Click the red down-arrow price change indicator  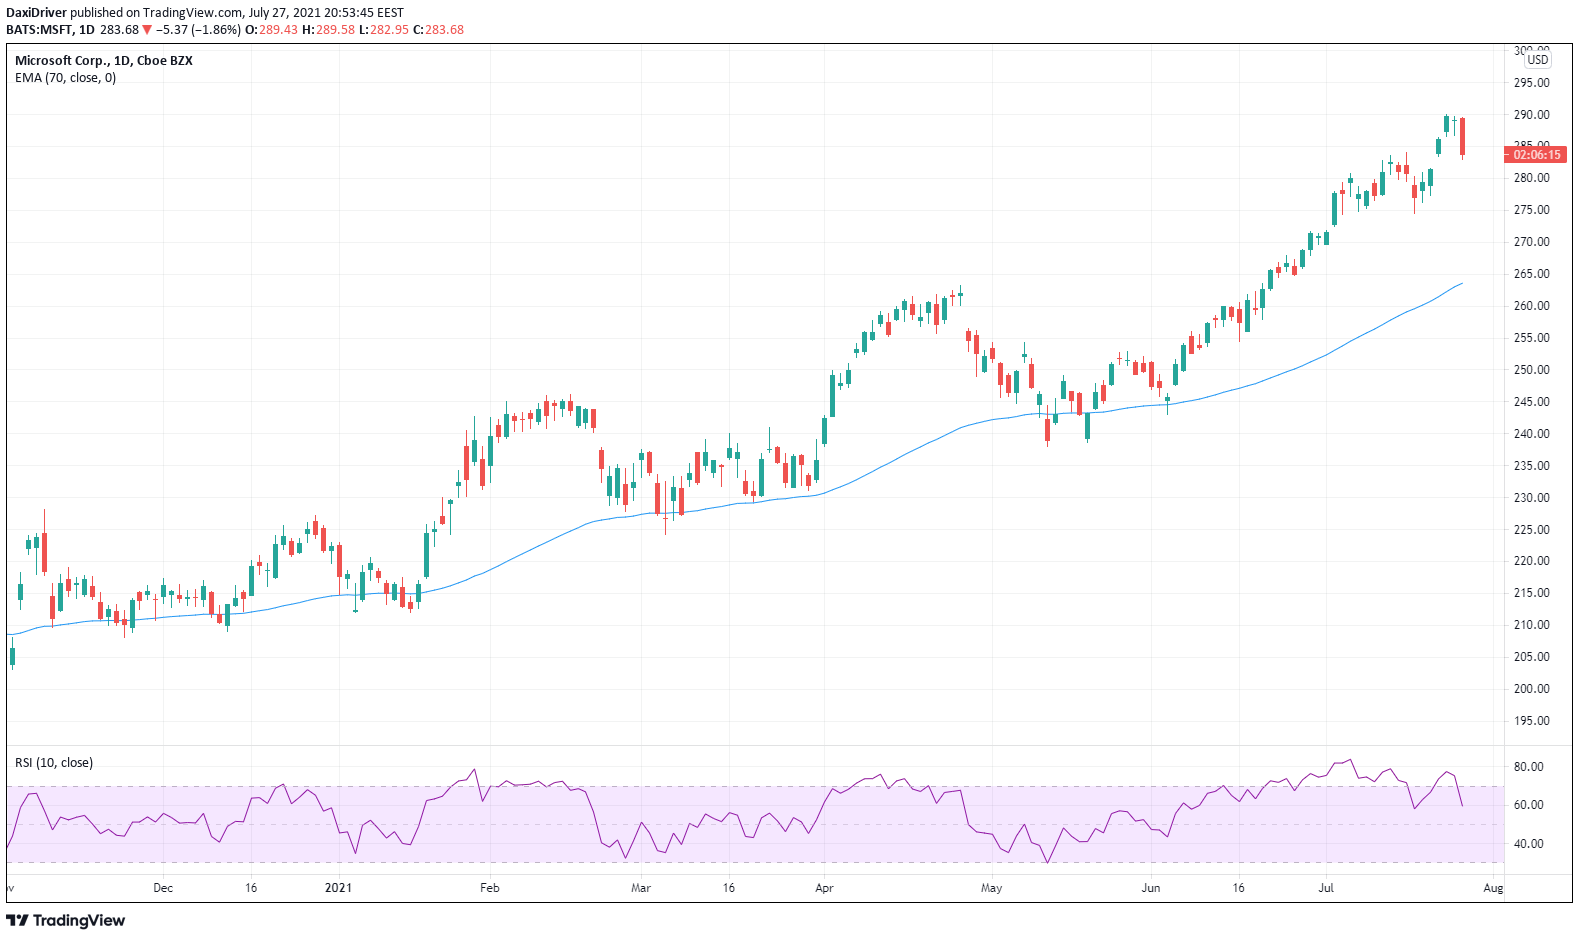[x=148, y=30]
